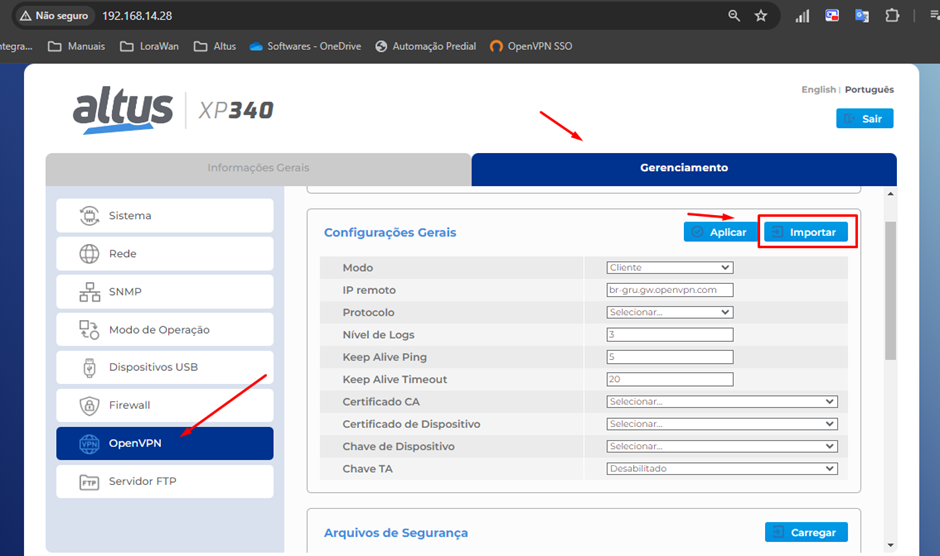The image size is (940, 556).
Task: Expand the Chave TA dropdown
Action: pyautogui.click(x=721, y=468)
